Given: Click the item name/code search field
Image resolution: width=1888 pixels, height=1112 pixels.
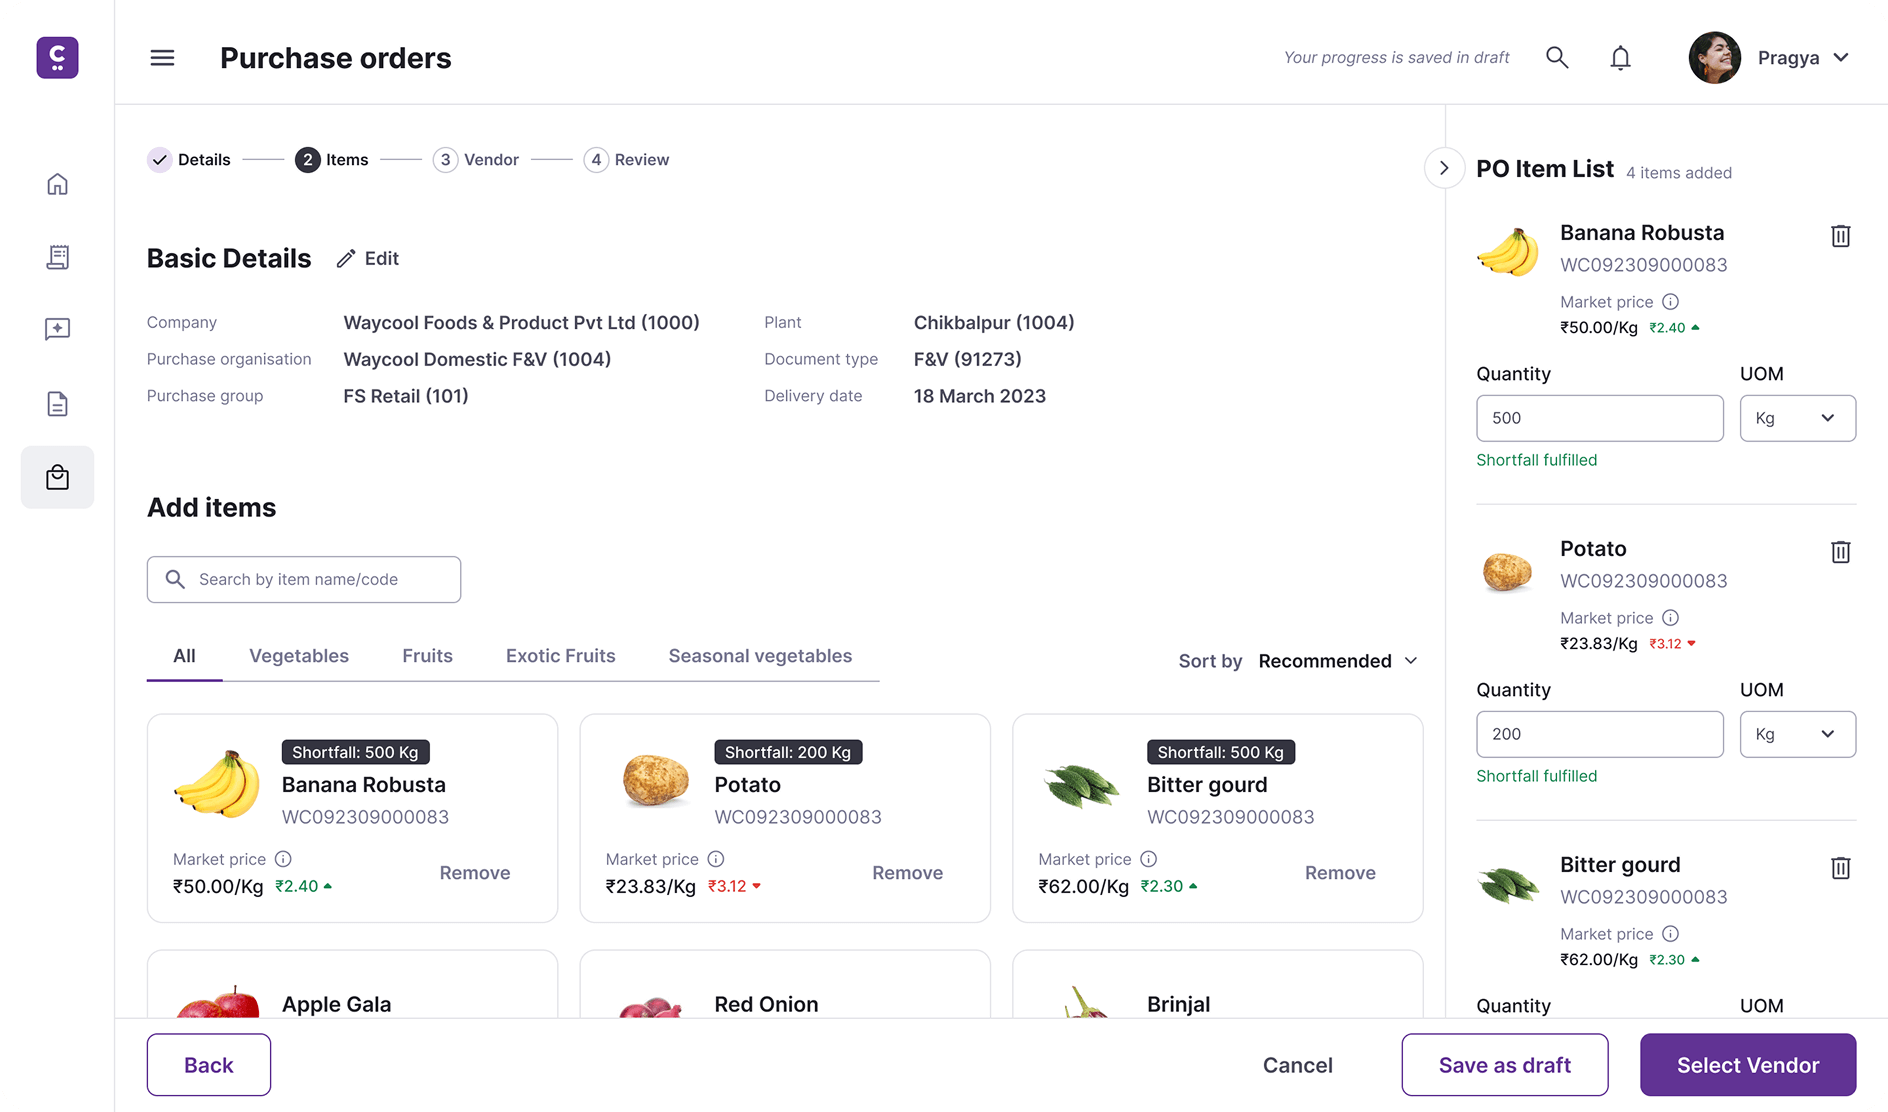Looking at the screenshot, I should 304,580.
